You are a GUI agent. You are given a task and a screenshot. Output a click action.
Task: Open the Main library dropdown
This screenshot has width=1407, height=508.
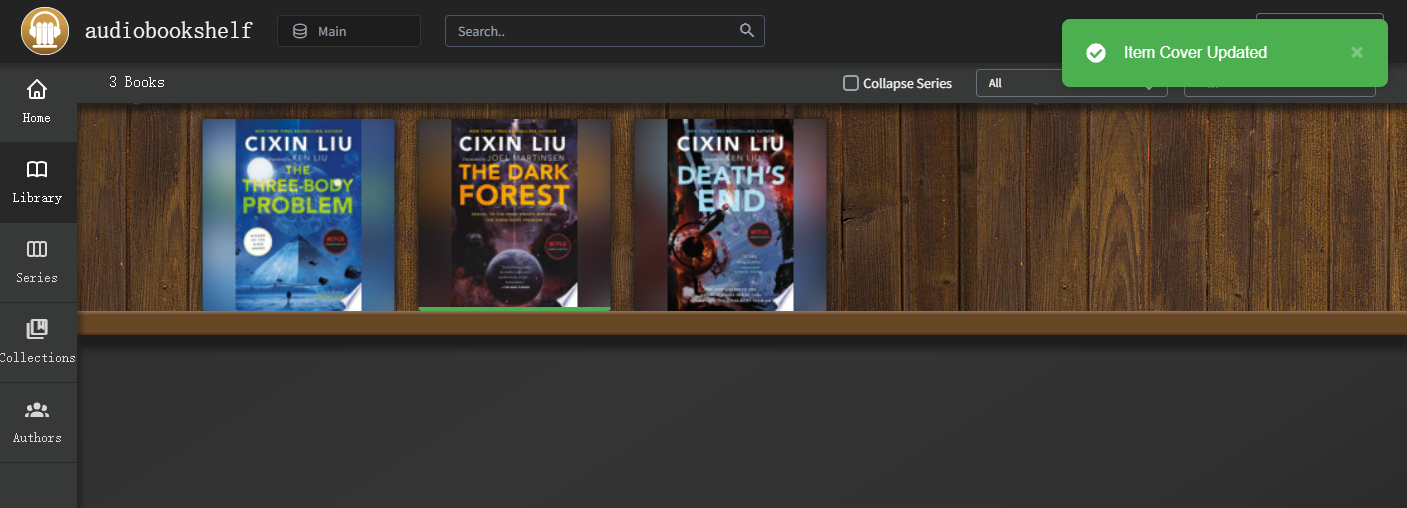pyautogui.click(x=349, y=31)
